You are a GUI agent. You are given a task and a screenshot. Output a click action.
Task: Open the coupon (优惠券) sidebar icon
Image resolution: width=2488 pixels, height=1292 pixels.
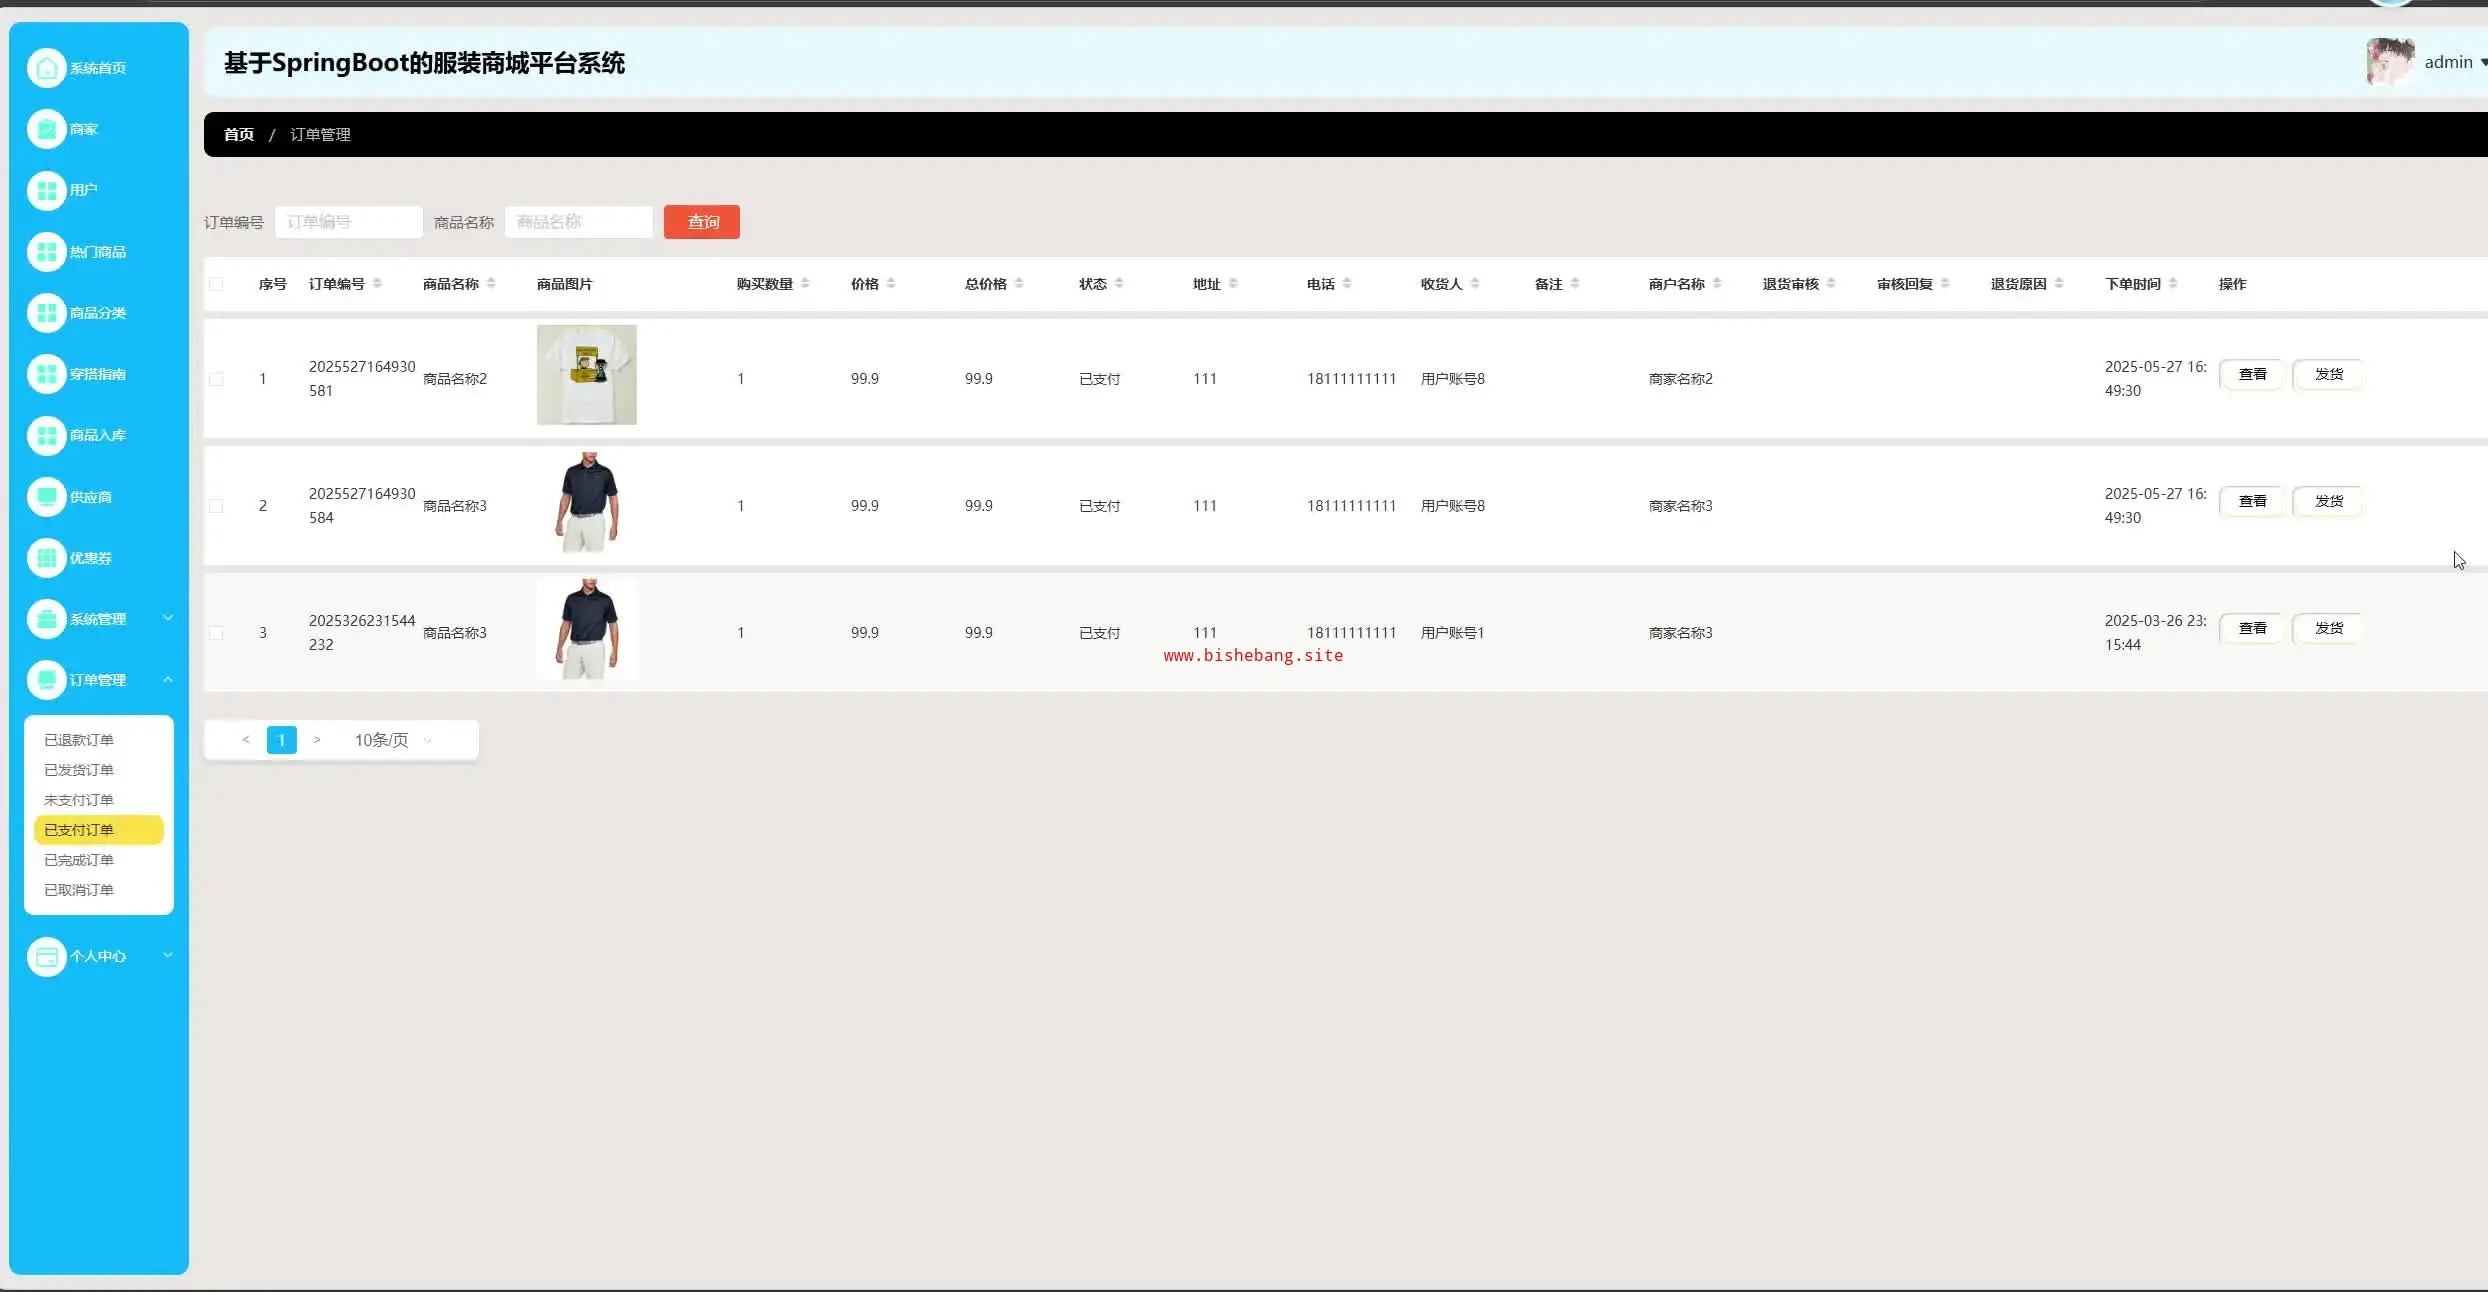point(46,558)
